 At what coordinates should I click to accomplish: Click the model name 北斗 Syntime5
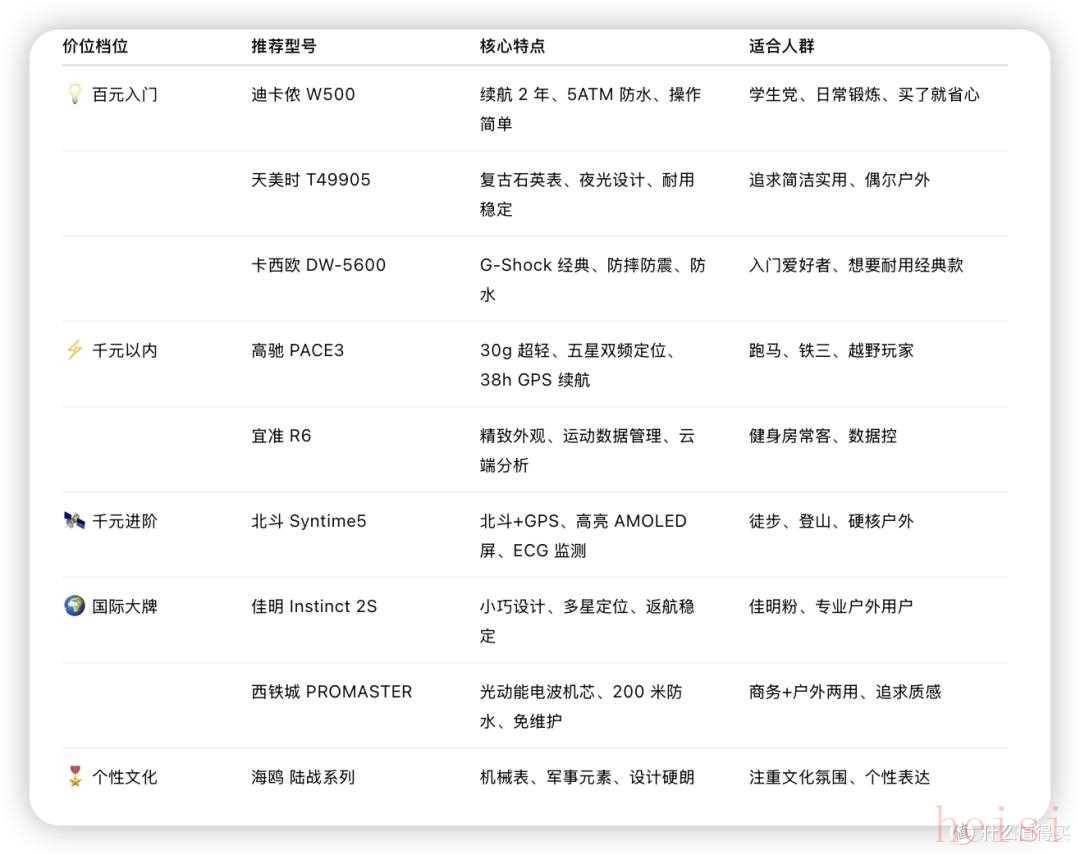coord(309,521)
